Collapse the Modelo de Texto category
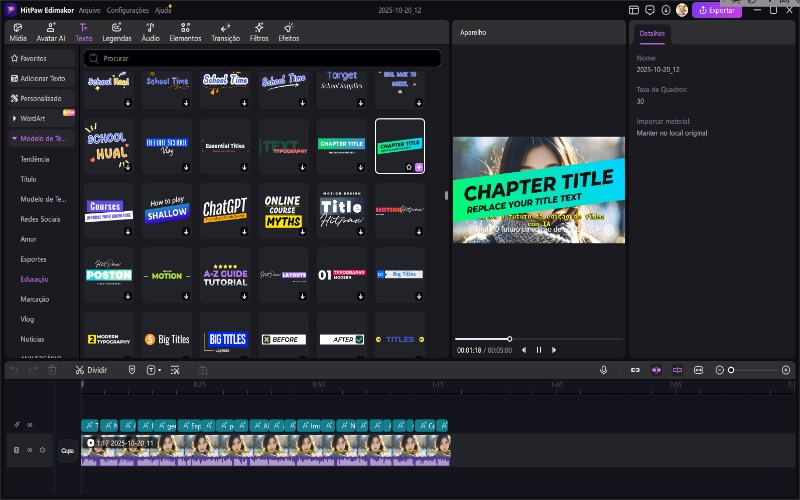Screen dimensions: 800x500 point(14,138)
